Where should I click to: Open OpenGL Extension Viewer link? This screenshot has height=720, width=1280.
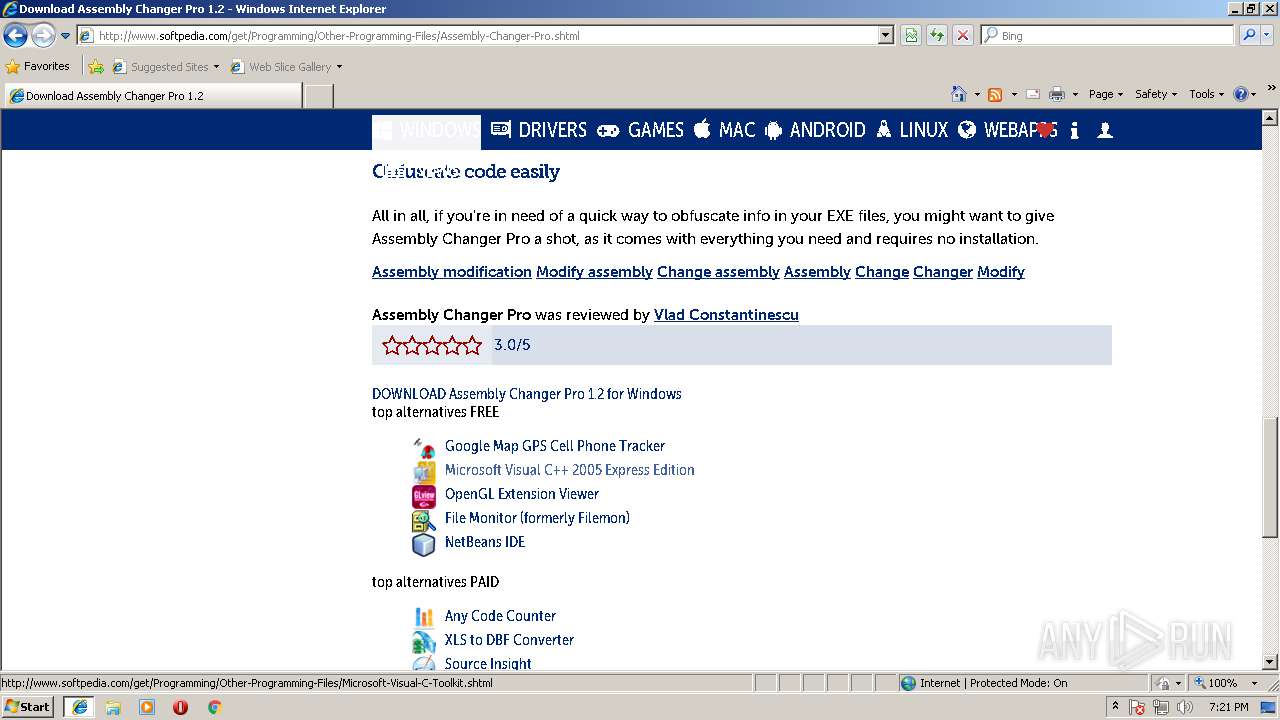521,494
